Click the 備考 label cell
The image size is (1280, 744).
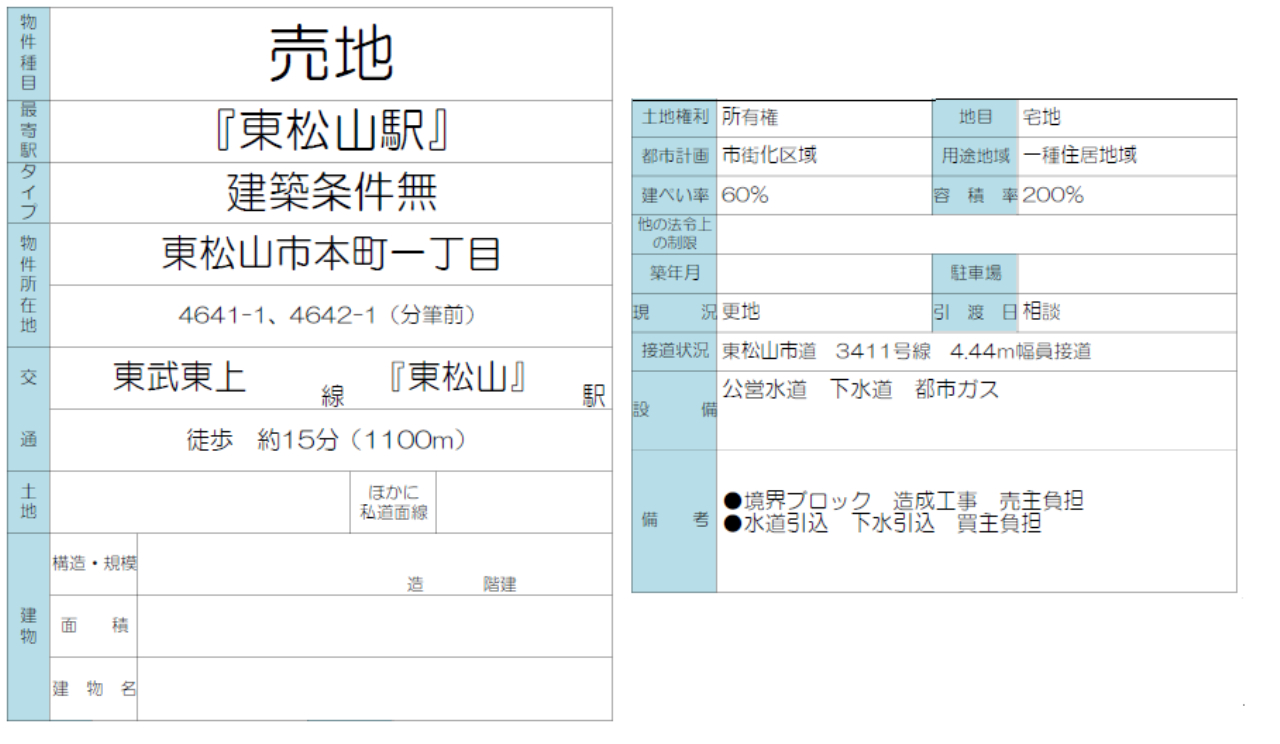coord(674,521)
